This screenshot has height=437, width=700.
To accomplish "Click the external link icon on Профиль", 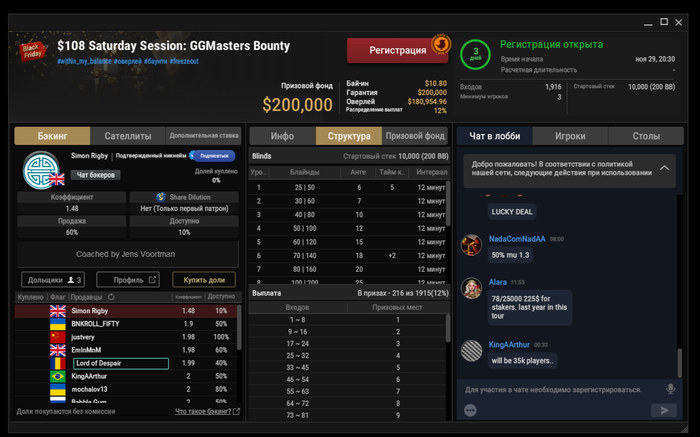I will [x=152, y=279].
